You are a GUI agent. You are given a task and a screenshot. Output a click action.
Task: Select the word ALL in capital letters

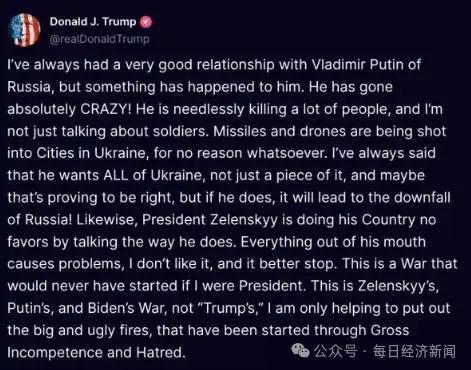click(x=116, y=176)
